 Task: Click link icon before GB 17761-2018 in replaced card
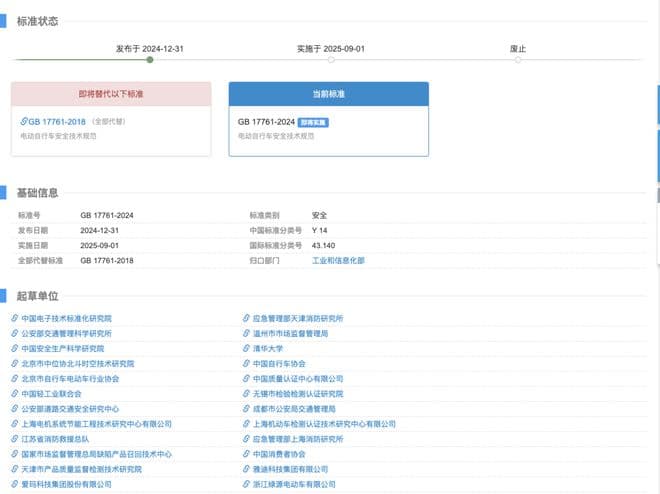click(x=24, y=121)
